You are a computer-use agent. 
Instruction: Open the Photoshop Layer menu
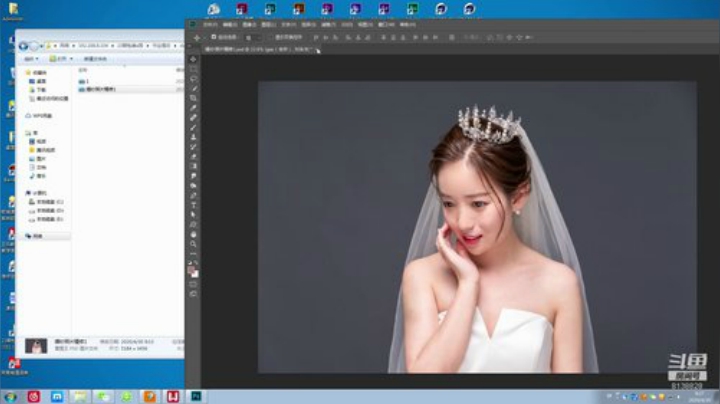coord(269,24)
